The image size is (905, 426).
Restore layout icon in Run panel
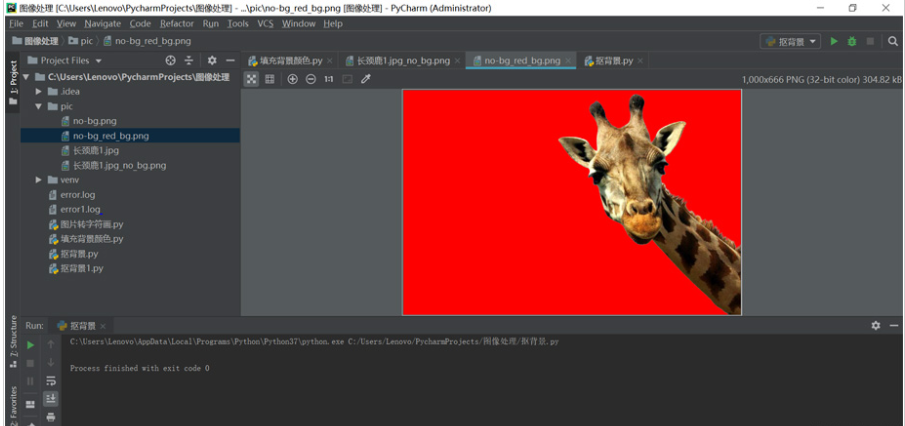pos(31,404)
